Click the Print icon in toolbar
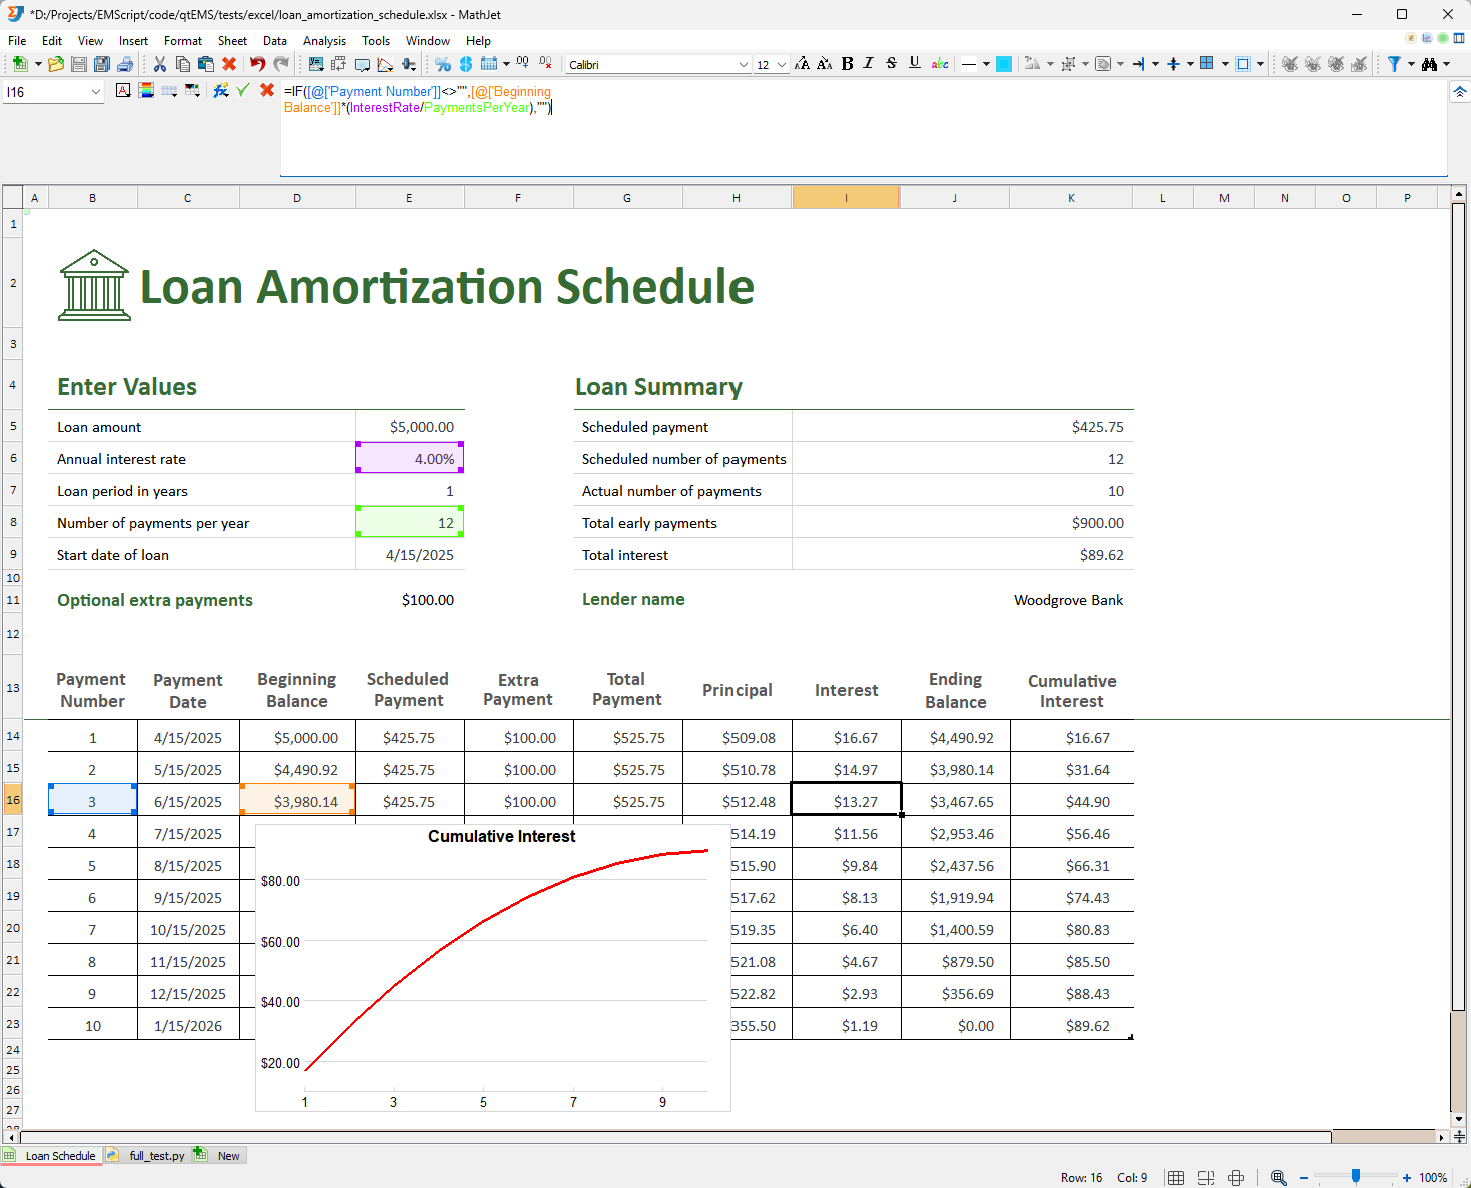1471x1188 pixels. (x=125, y=64)
